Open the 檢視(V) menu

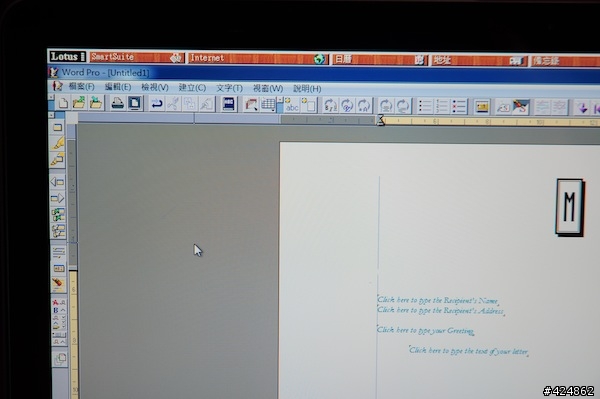point(155,87)
